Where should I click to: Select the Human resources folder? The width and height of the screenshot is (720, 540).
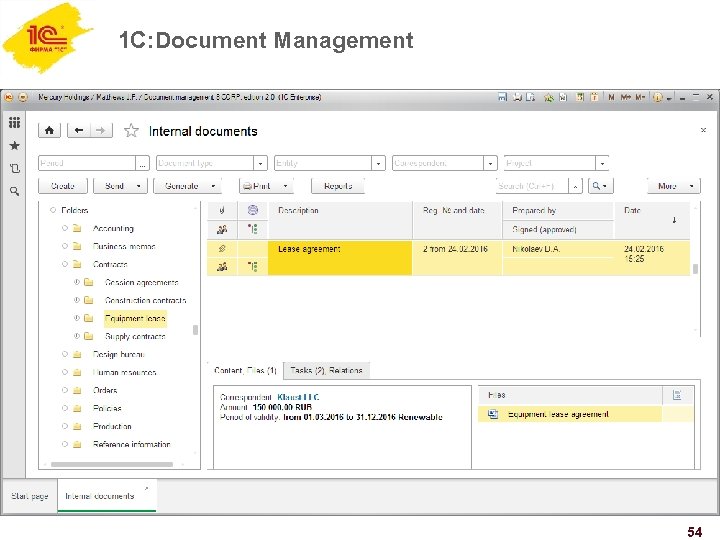coord(124,372)
